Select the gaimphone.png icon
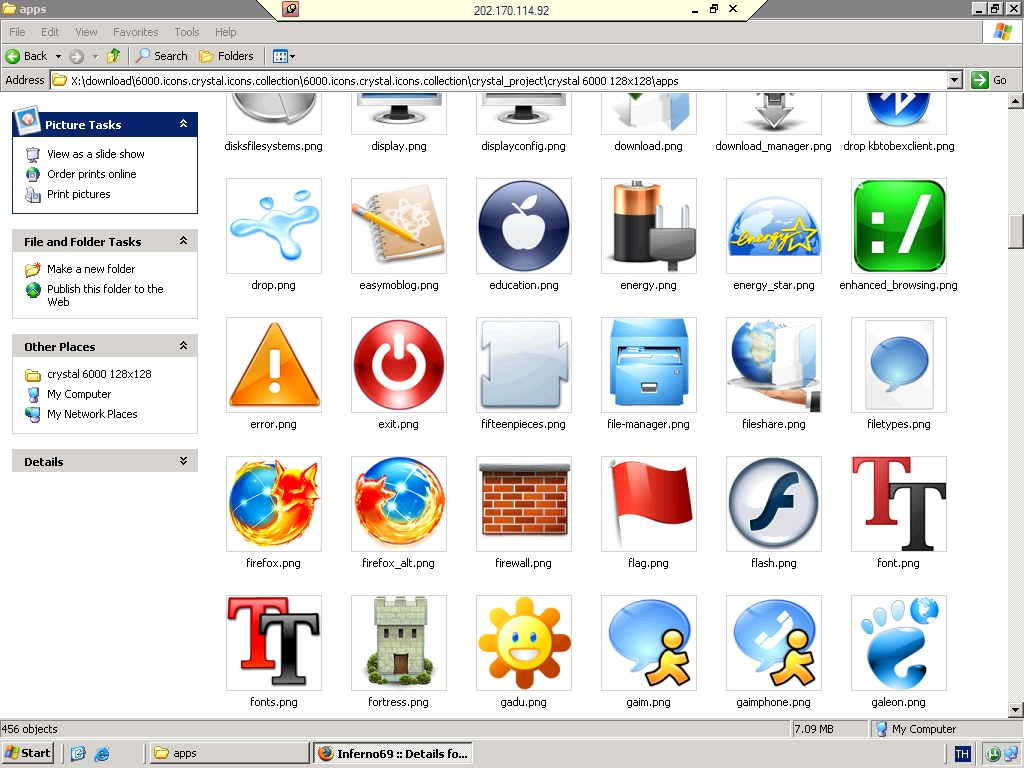Screen dimensions: 1024x768 (774, 643)
